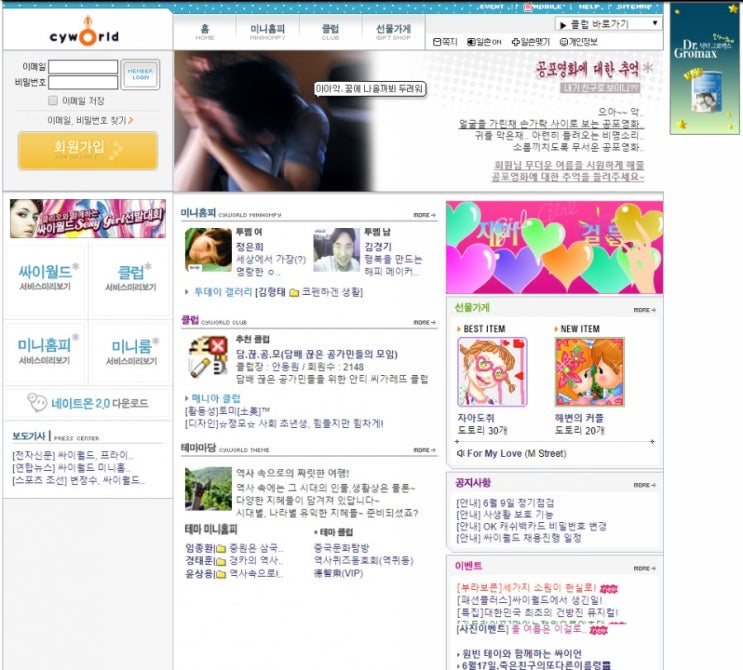Click the 해변의 커플 new item thumbnail

coord(589,372)
